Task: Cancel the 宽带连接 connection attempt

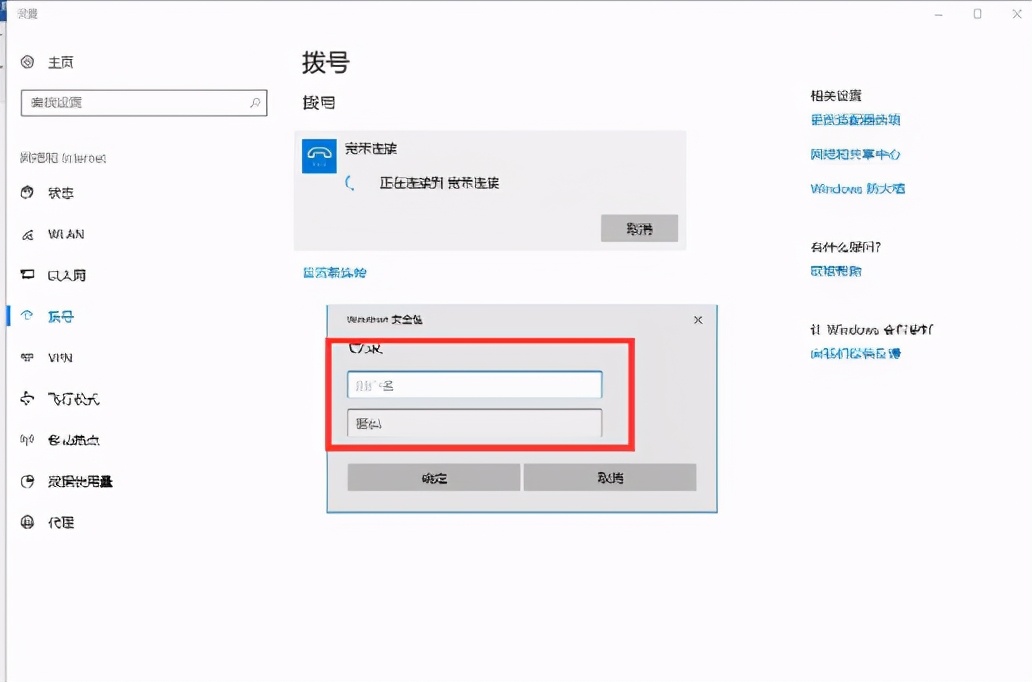Action: tap(639, 228)
